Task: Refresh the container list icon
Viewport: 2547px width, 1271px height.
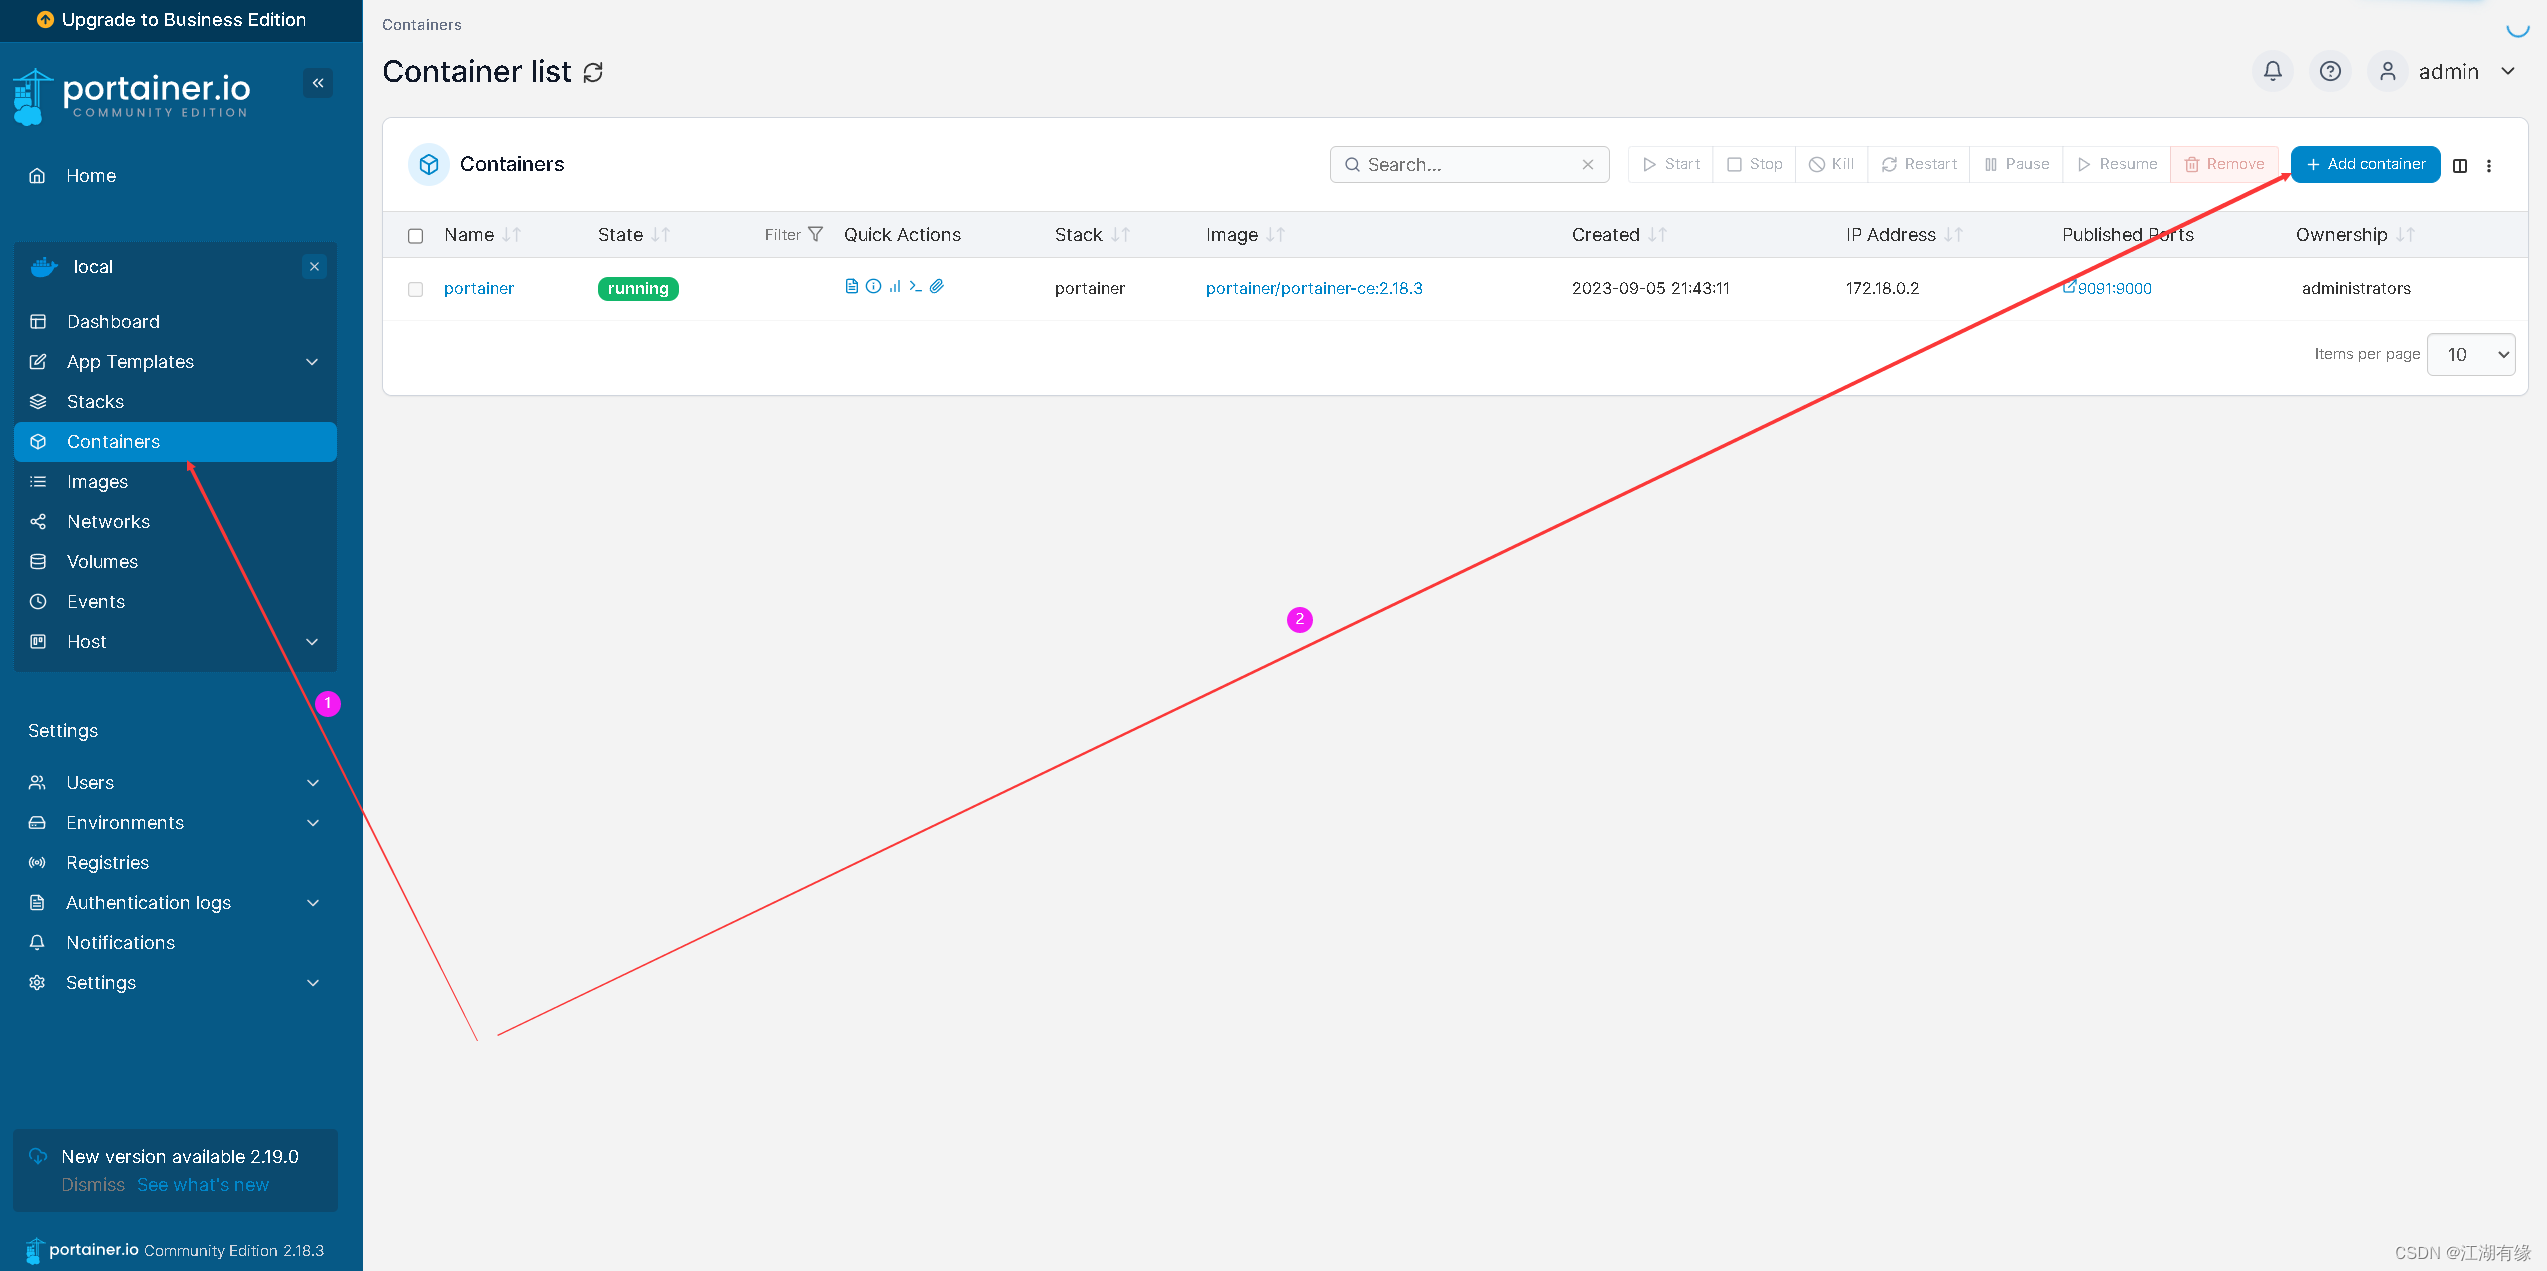Action: click(x=593, y=73)
